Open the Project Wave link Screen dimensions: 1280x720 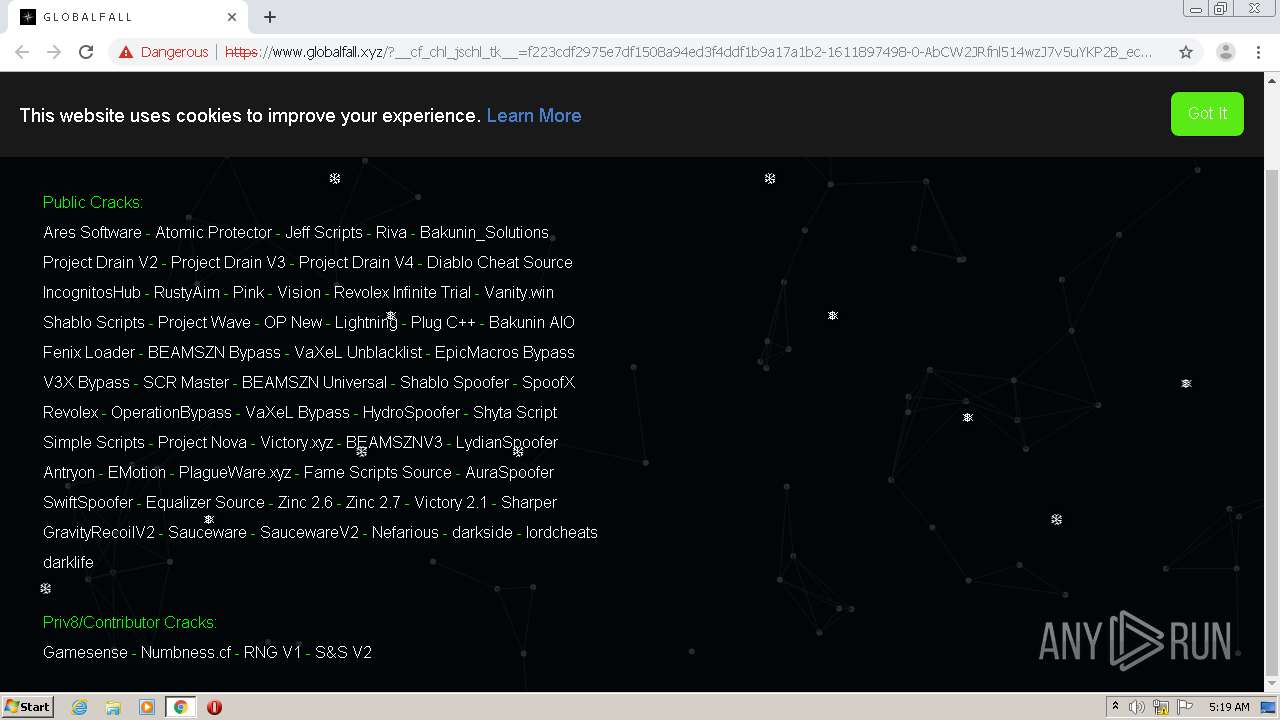tap(204, 322)
